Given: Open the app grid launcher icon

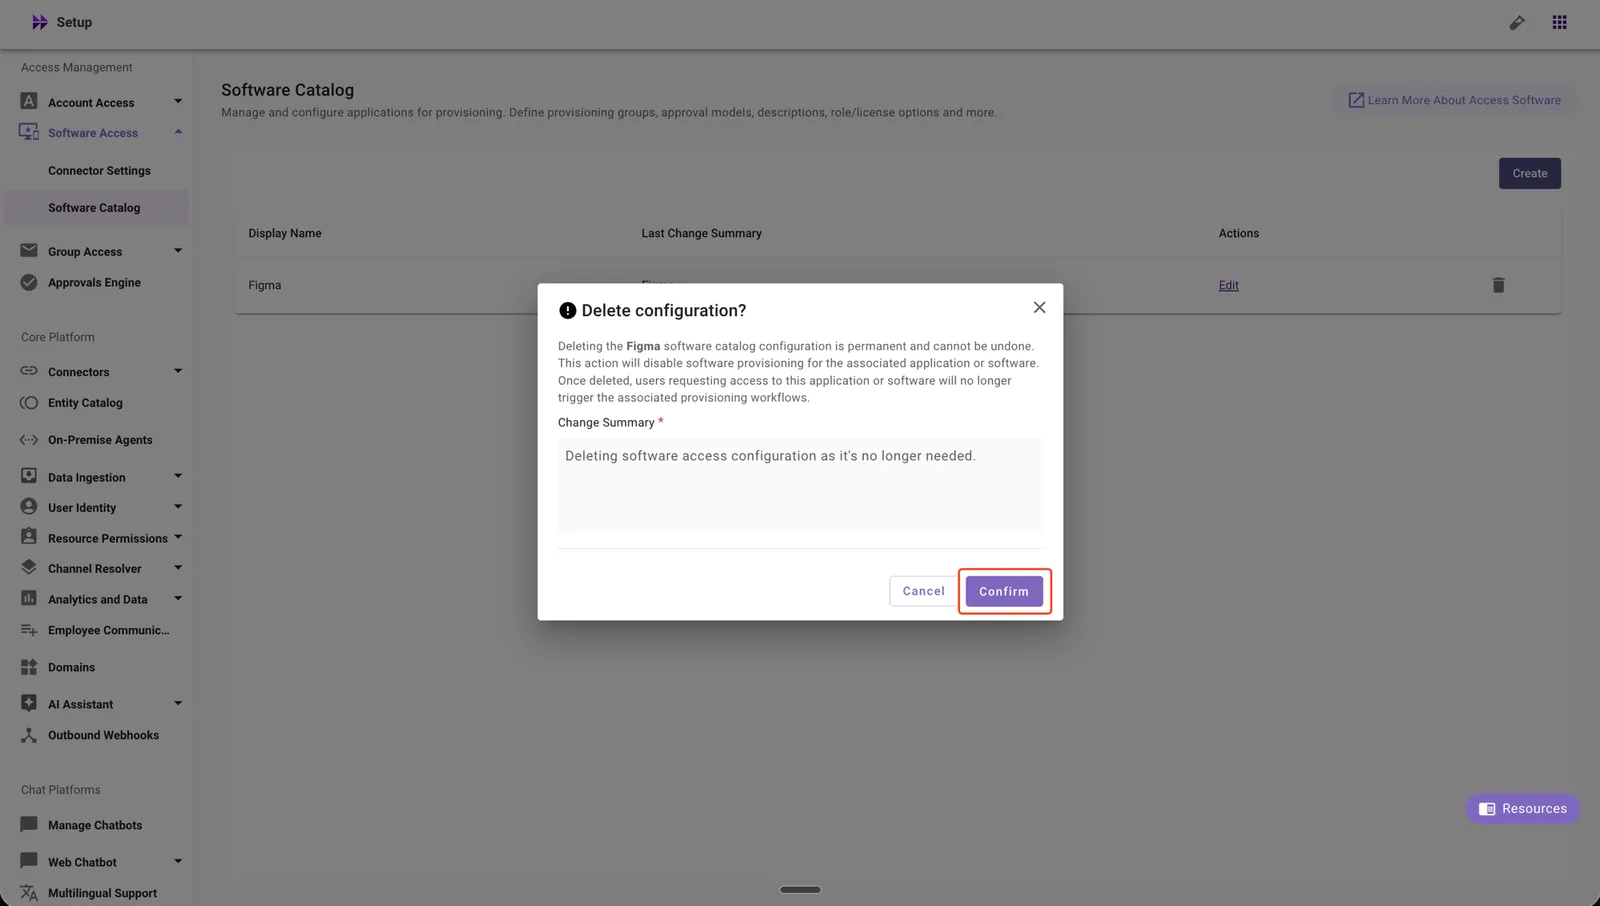Looking at the screenshot, I should tap(1559, 22).
